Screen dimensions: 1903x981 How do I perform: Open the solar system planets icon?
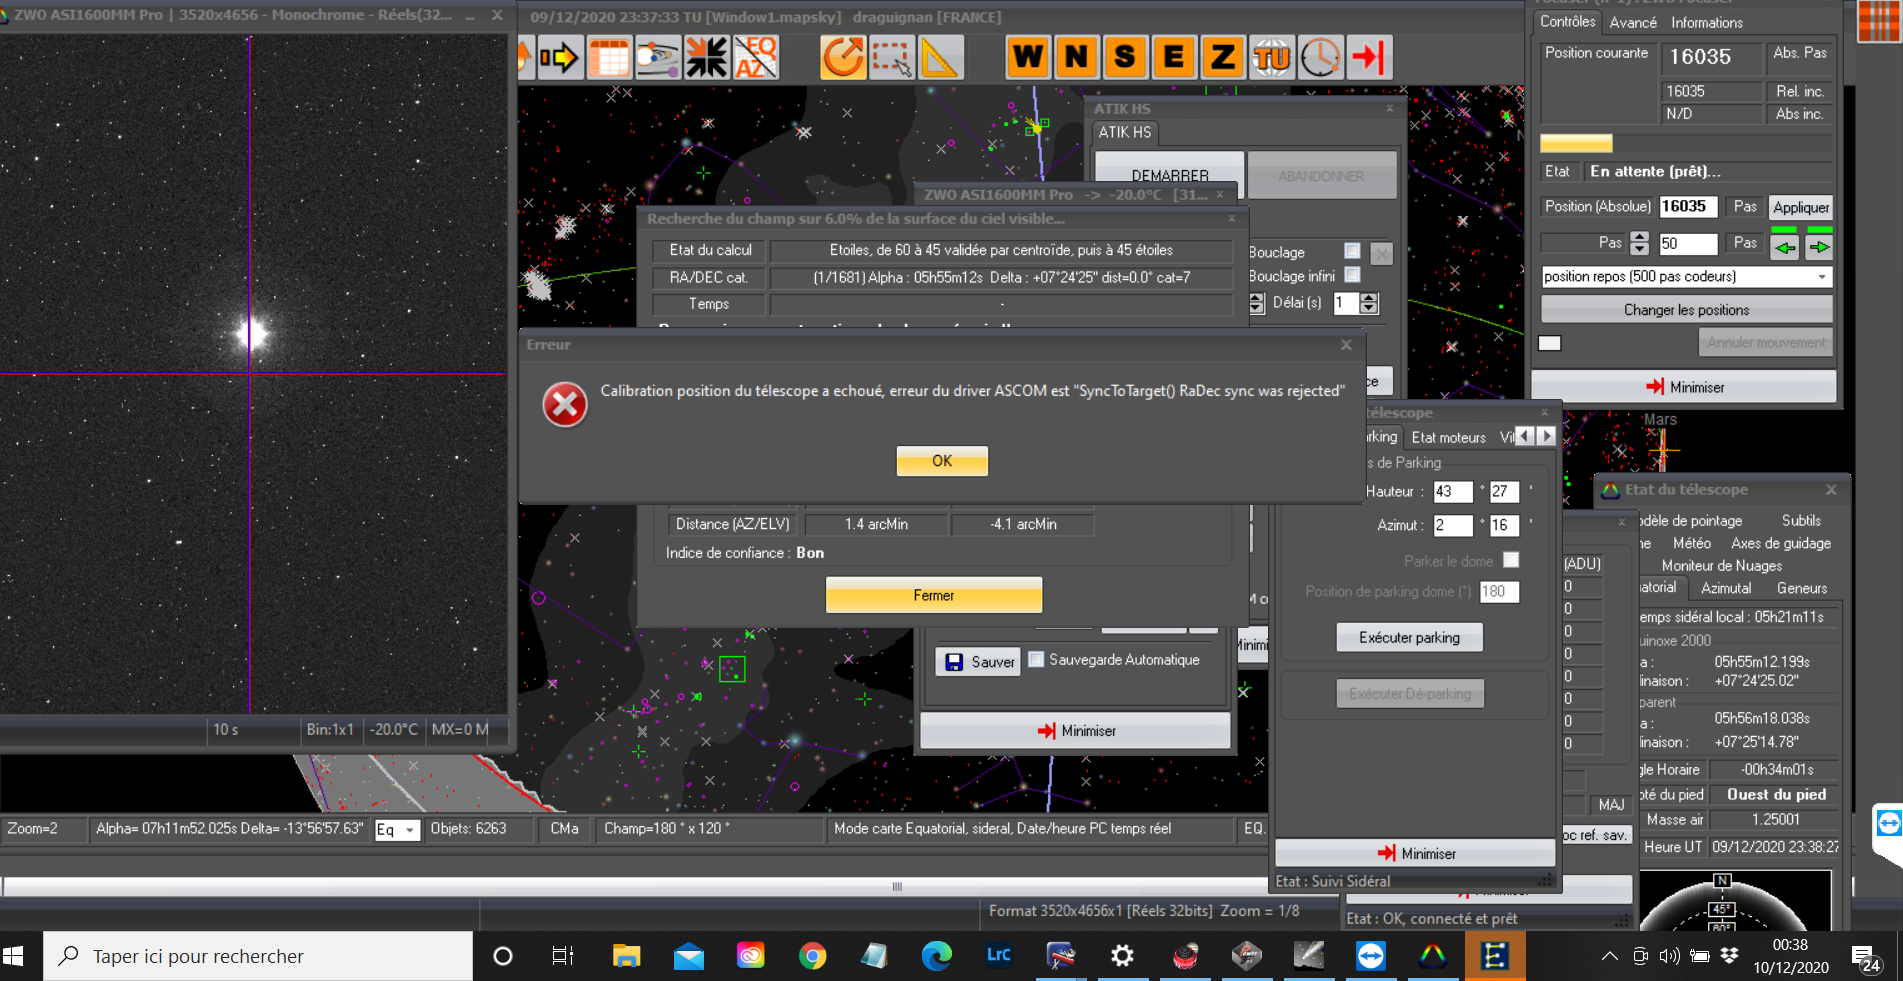coord(657,57)
